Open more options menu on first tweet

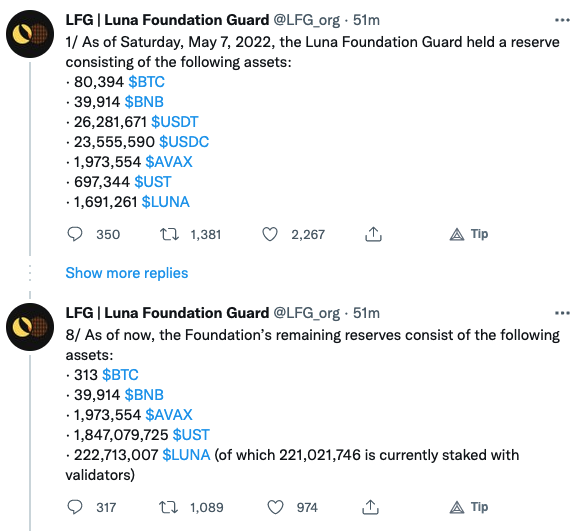[x=562, y=20]
